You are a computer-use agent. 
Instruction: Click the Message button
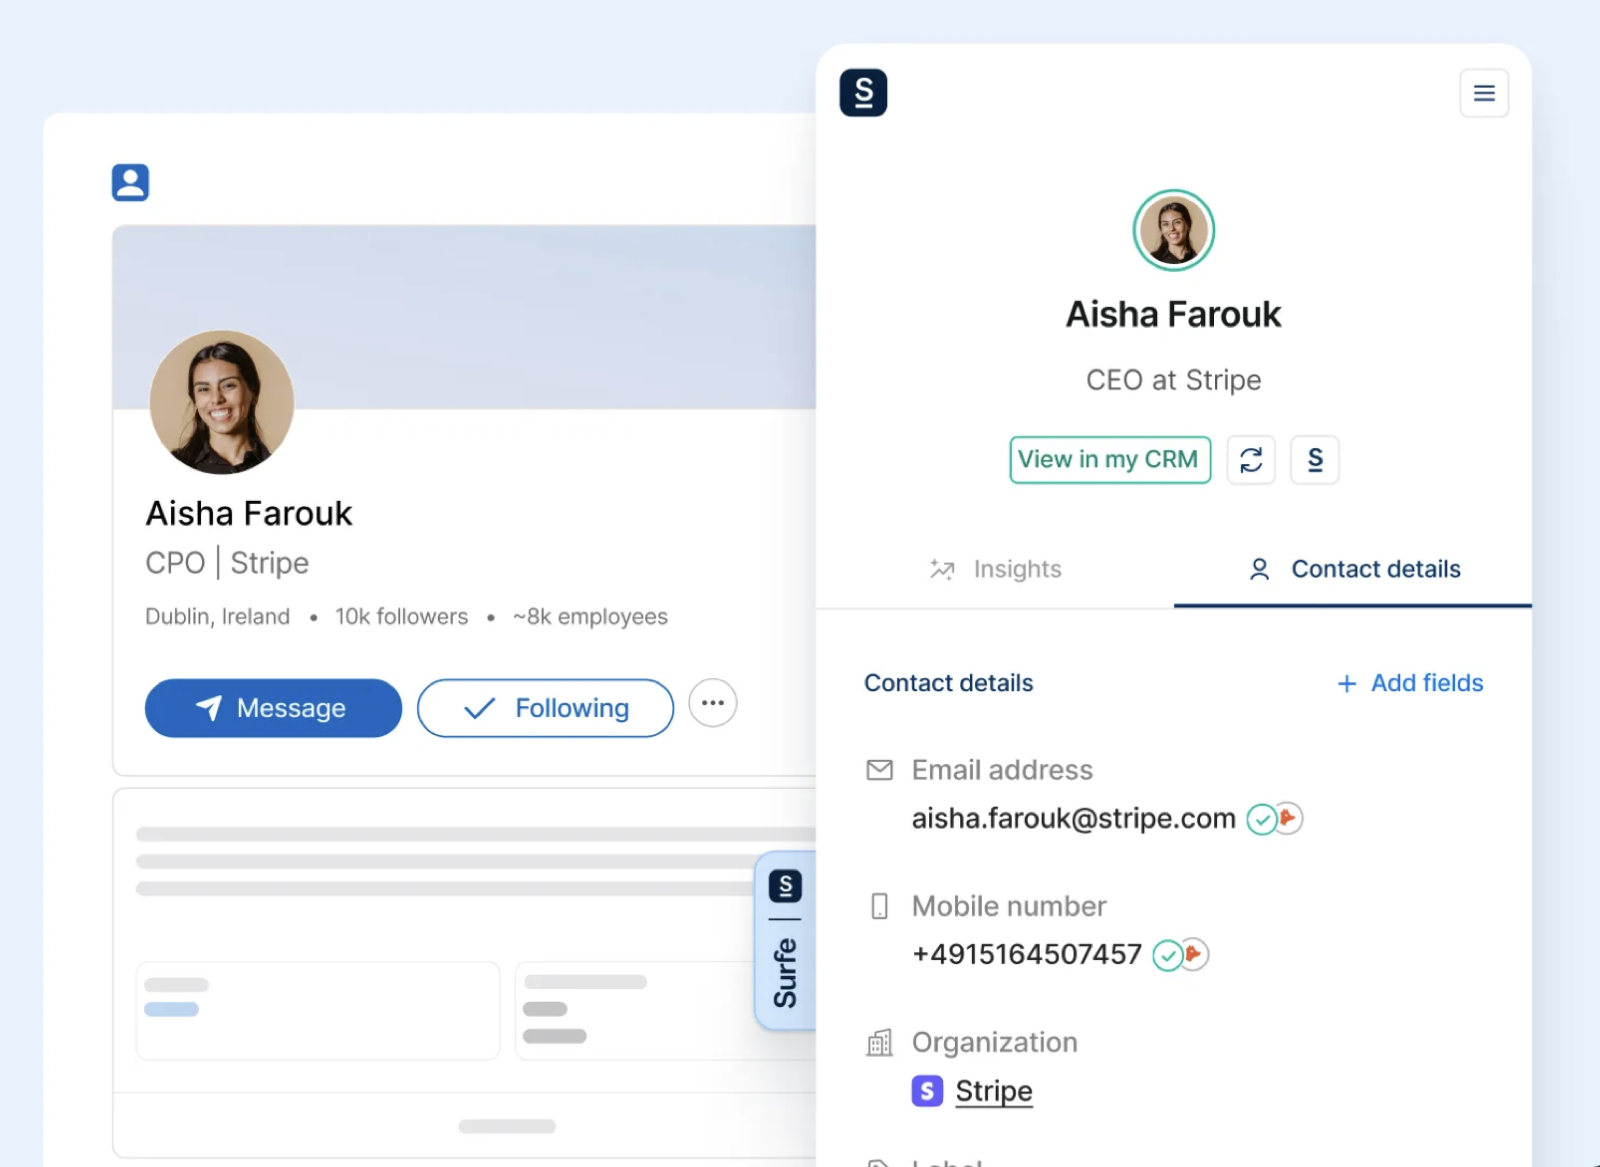pos(273,708)
